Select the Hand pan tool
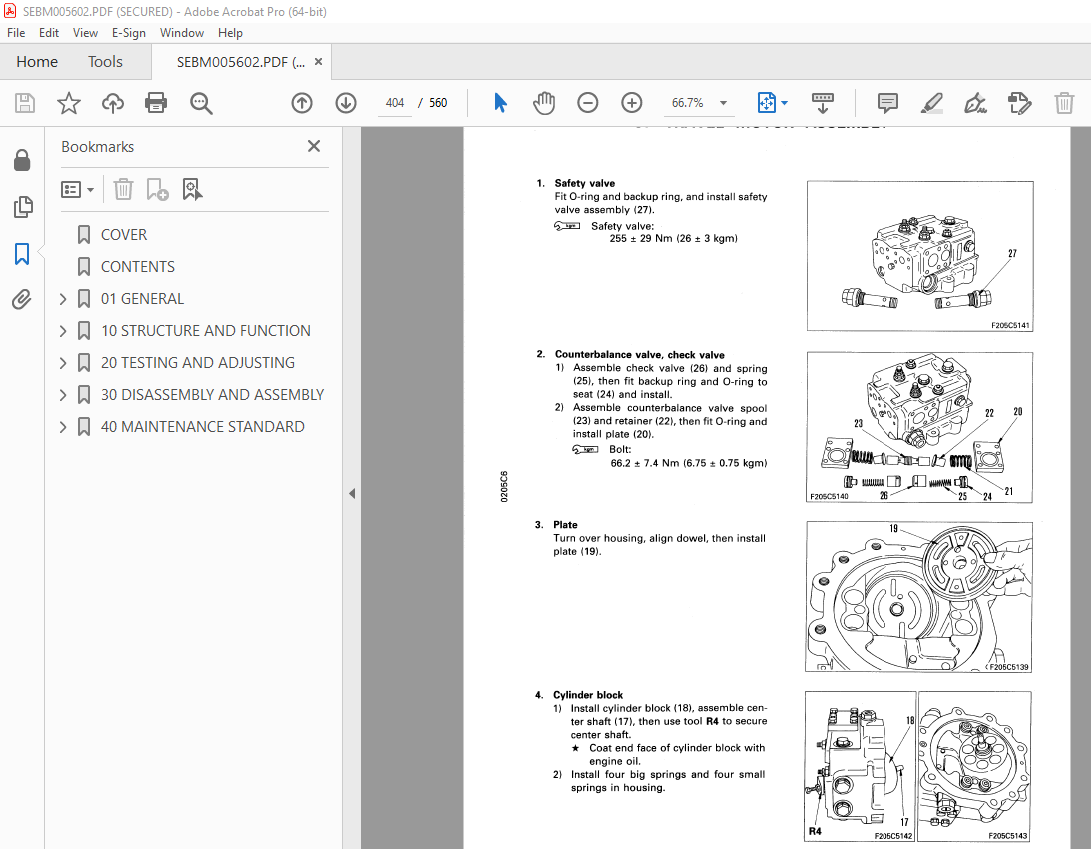1091x849 pixels. [544, 103]
